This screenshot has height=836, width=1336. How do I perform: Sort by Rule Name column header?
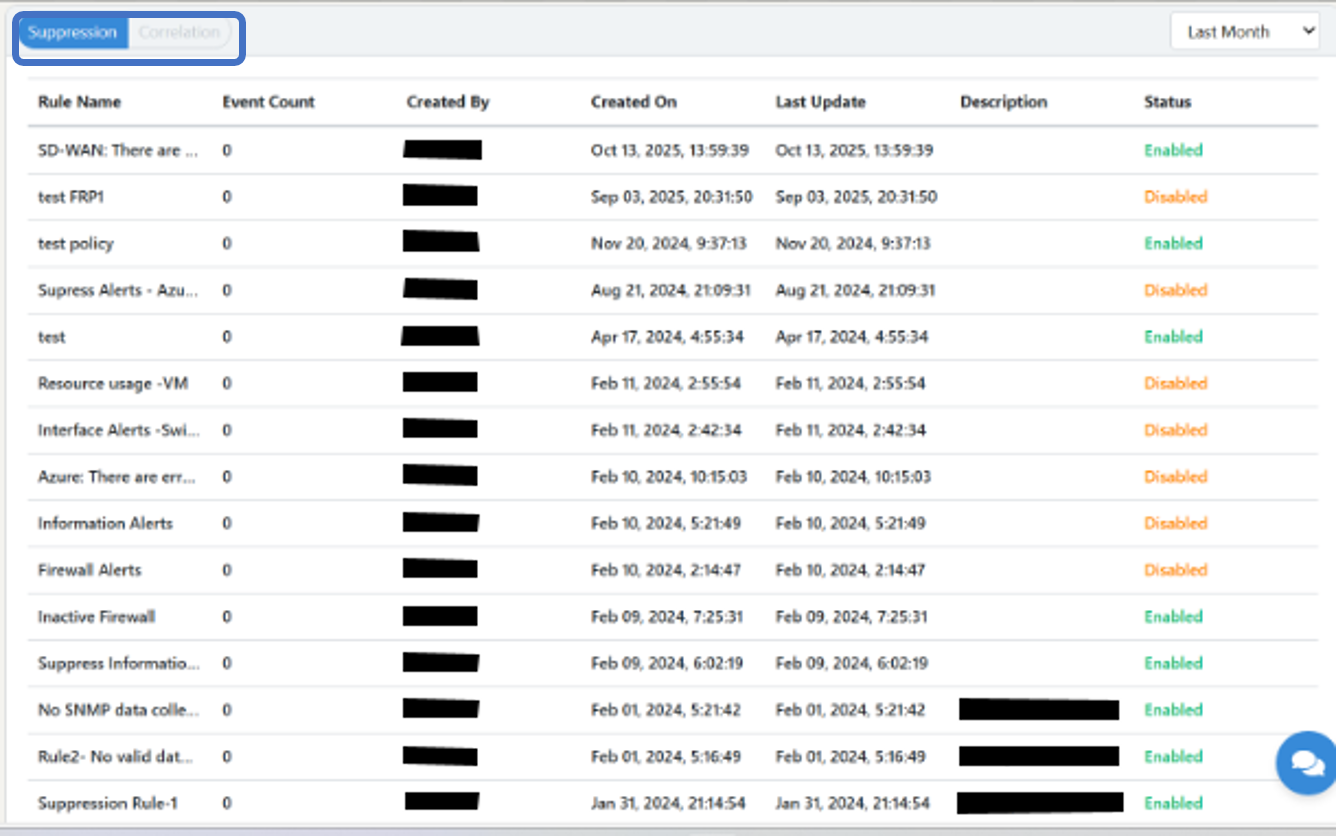[x=79, y=102]
